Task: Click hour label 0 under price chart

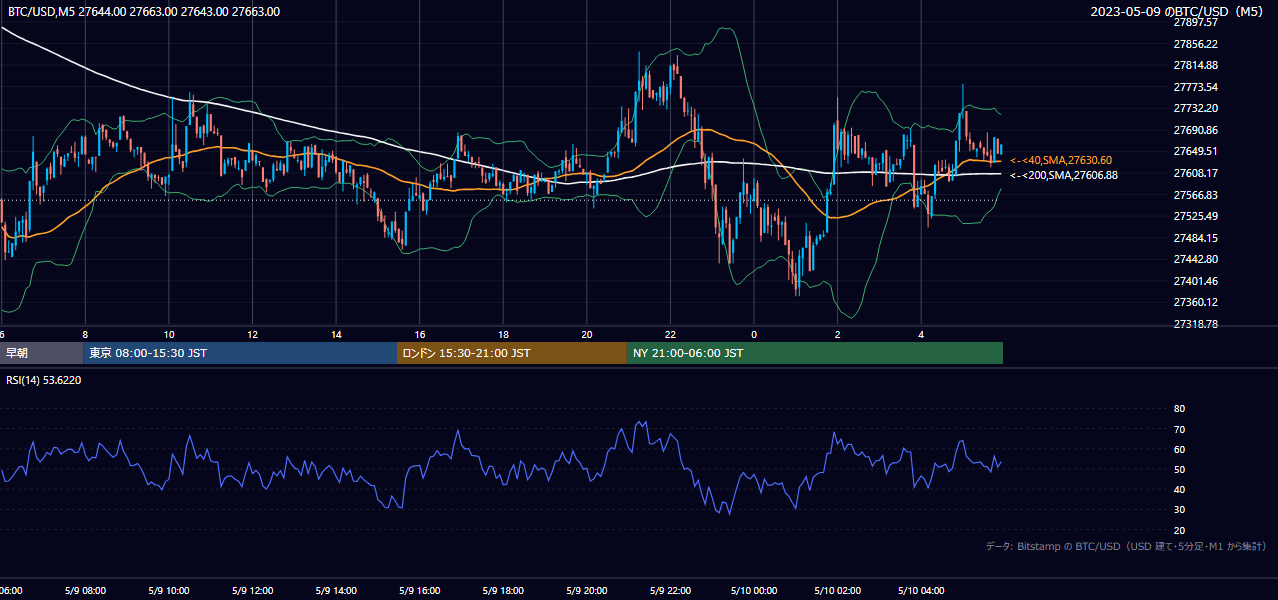Action: click(754, 334)
